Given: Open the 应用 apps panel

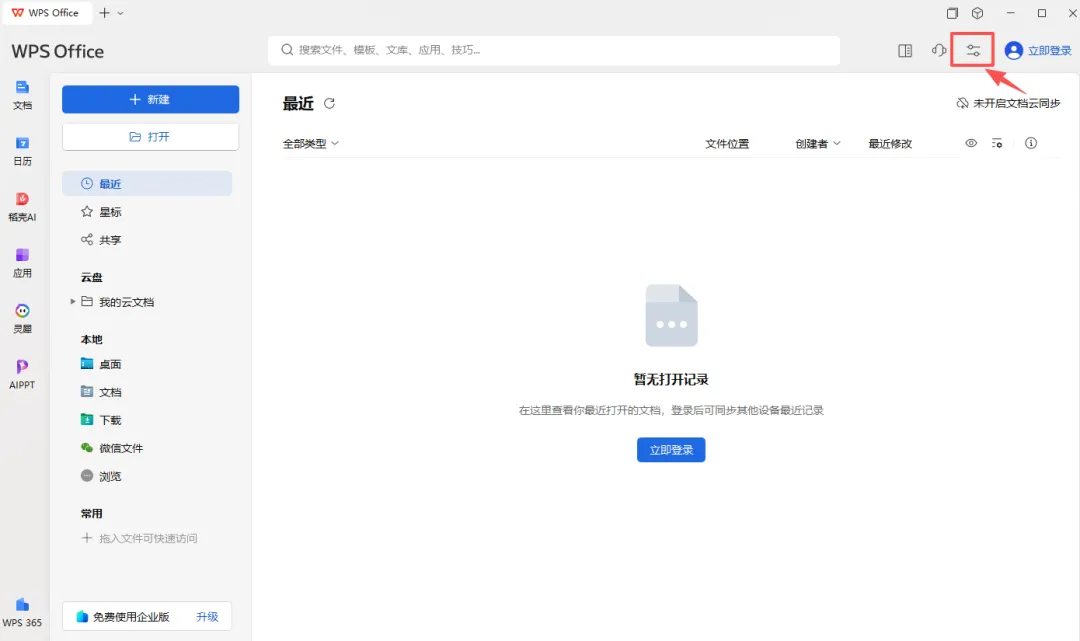Looking at the screenshot, I should pos(22,263).
